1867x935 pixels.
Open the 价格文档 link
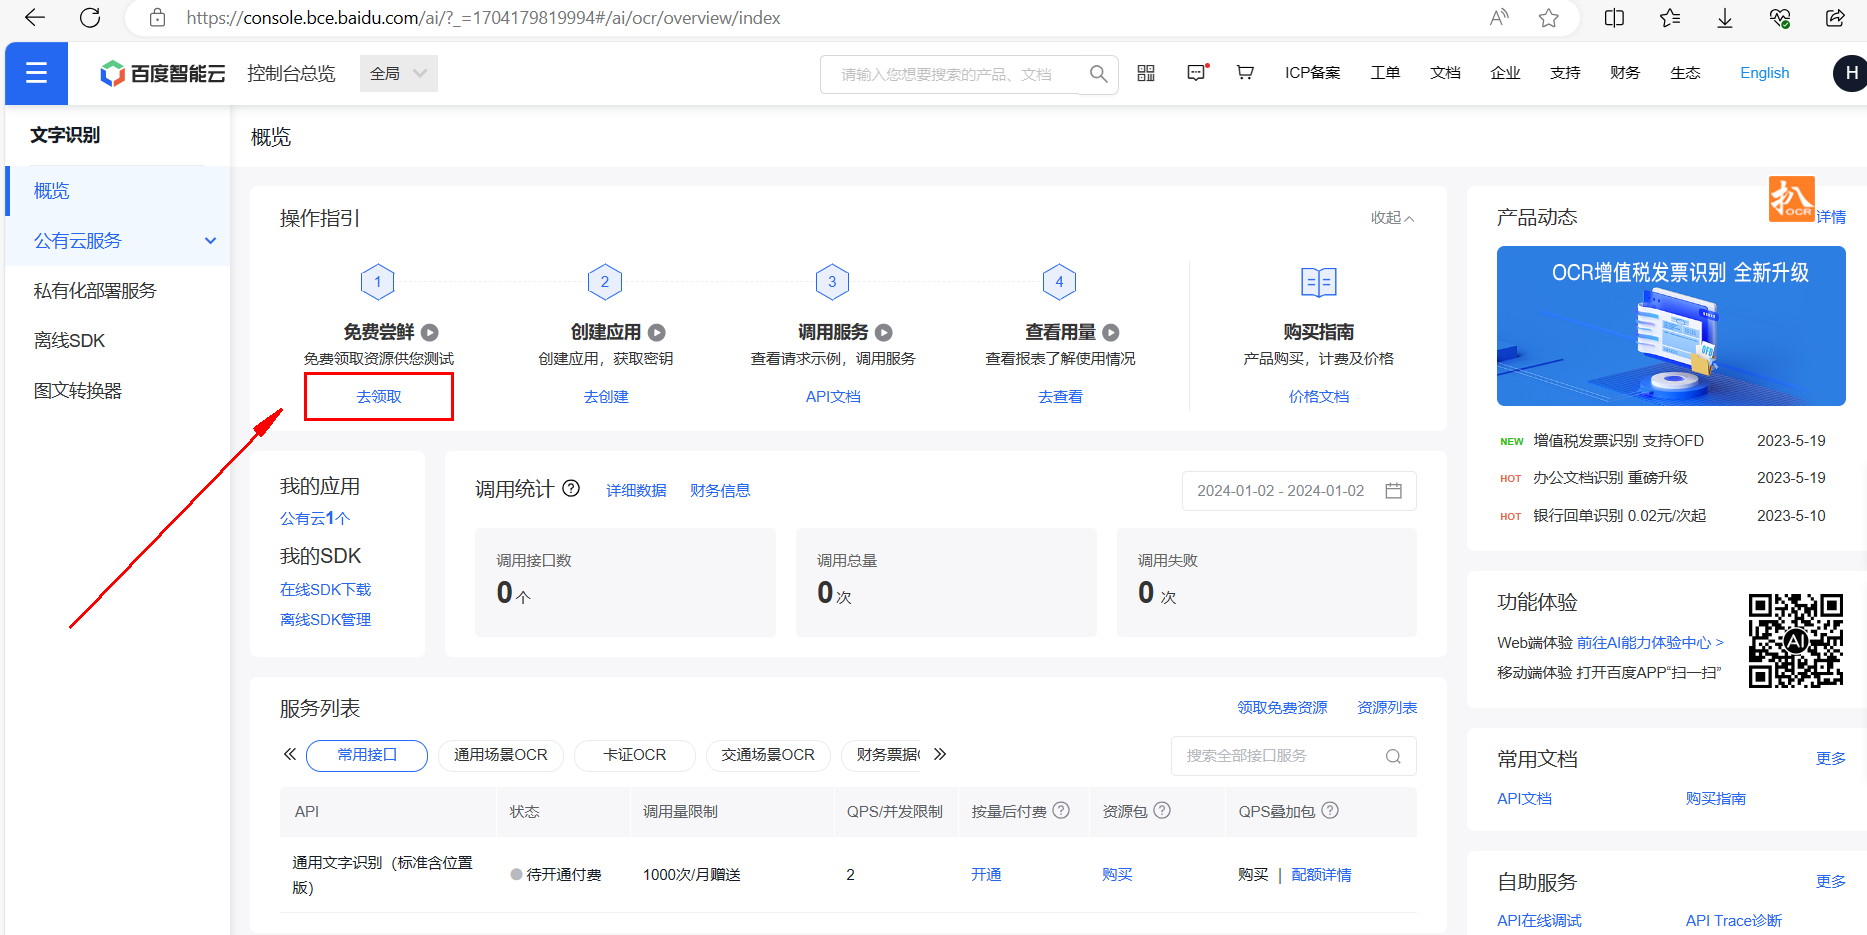1319,397
